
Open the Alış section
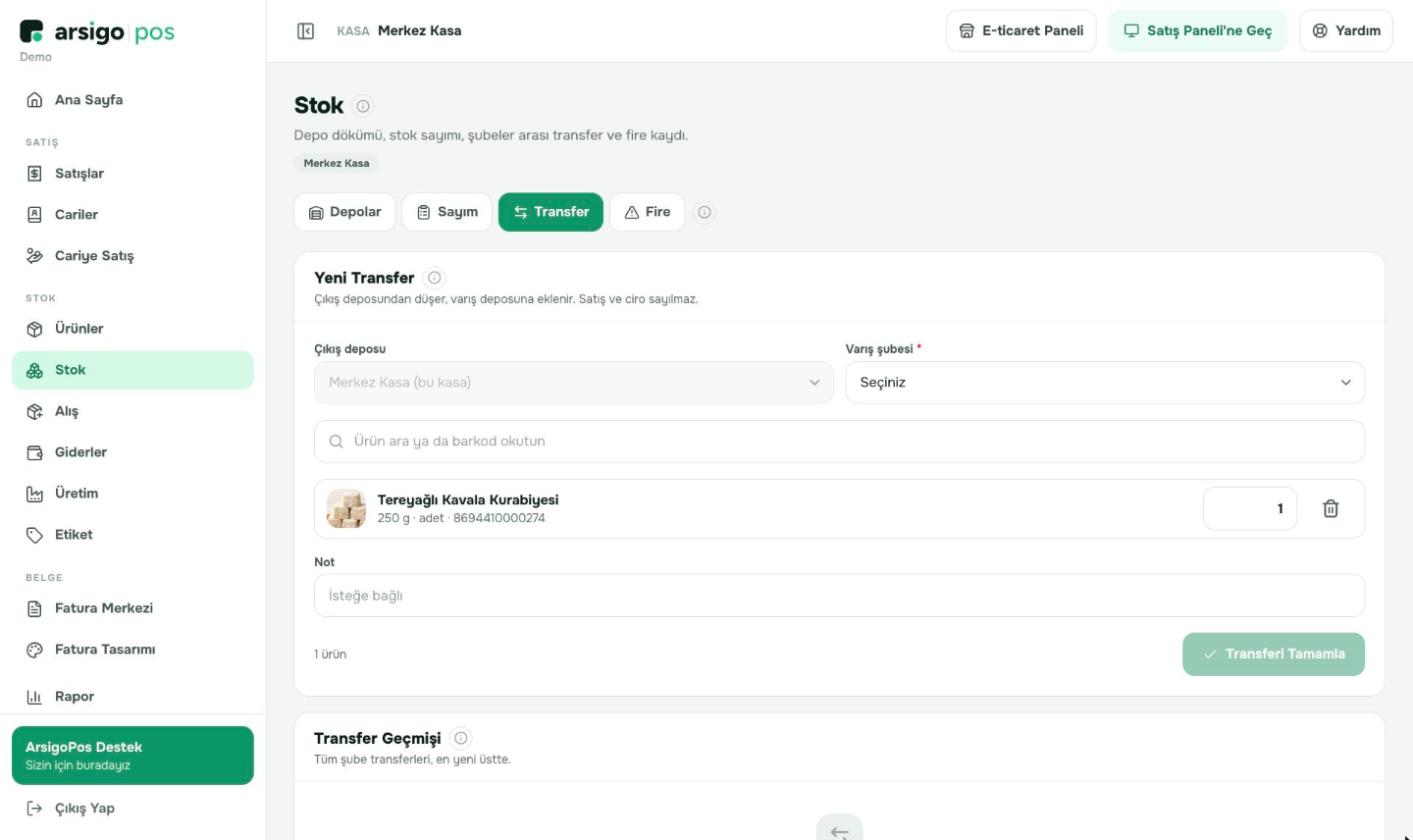coord(133,411)
